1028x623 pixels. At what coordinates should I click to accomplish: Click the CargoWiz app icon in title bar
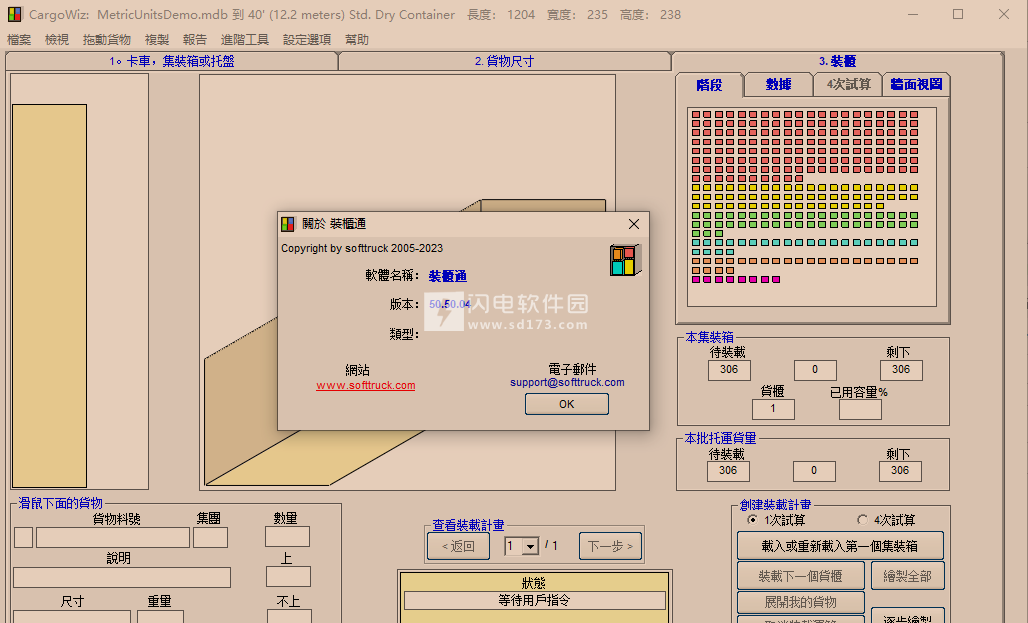tap(14, 14)
